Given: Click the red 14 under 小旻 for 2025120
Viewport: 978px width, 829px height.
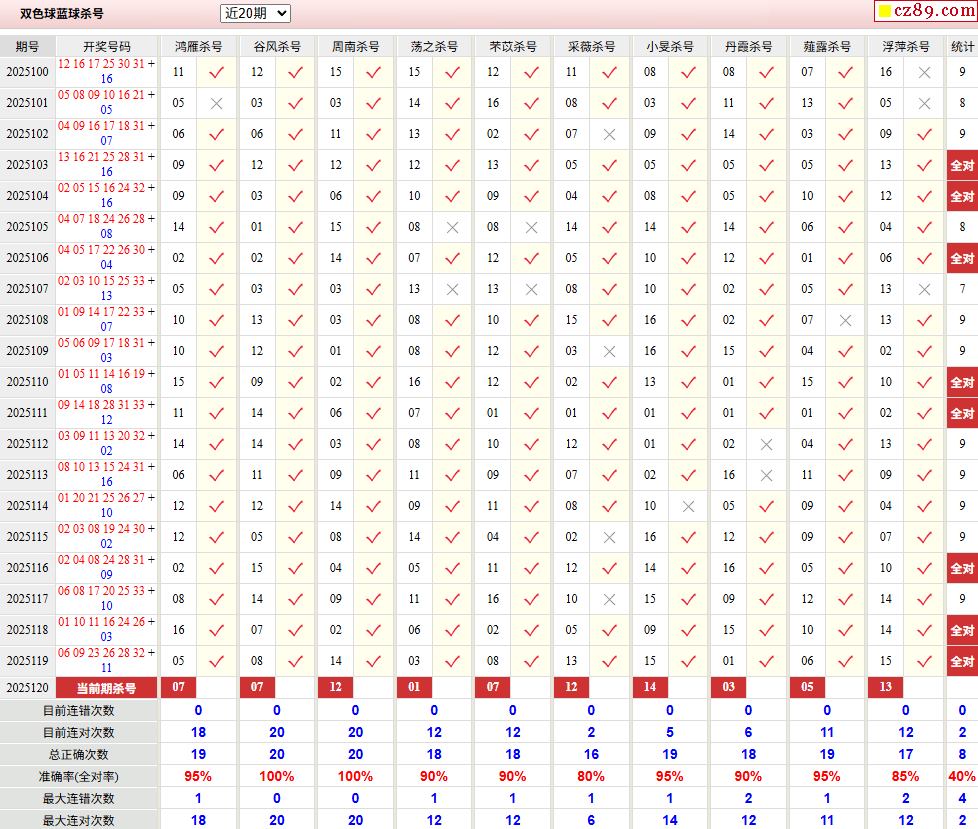Looking at the screenshot, I should [x=650, y=688].
